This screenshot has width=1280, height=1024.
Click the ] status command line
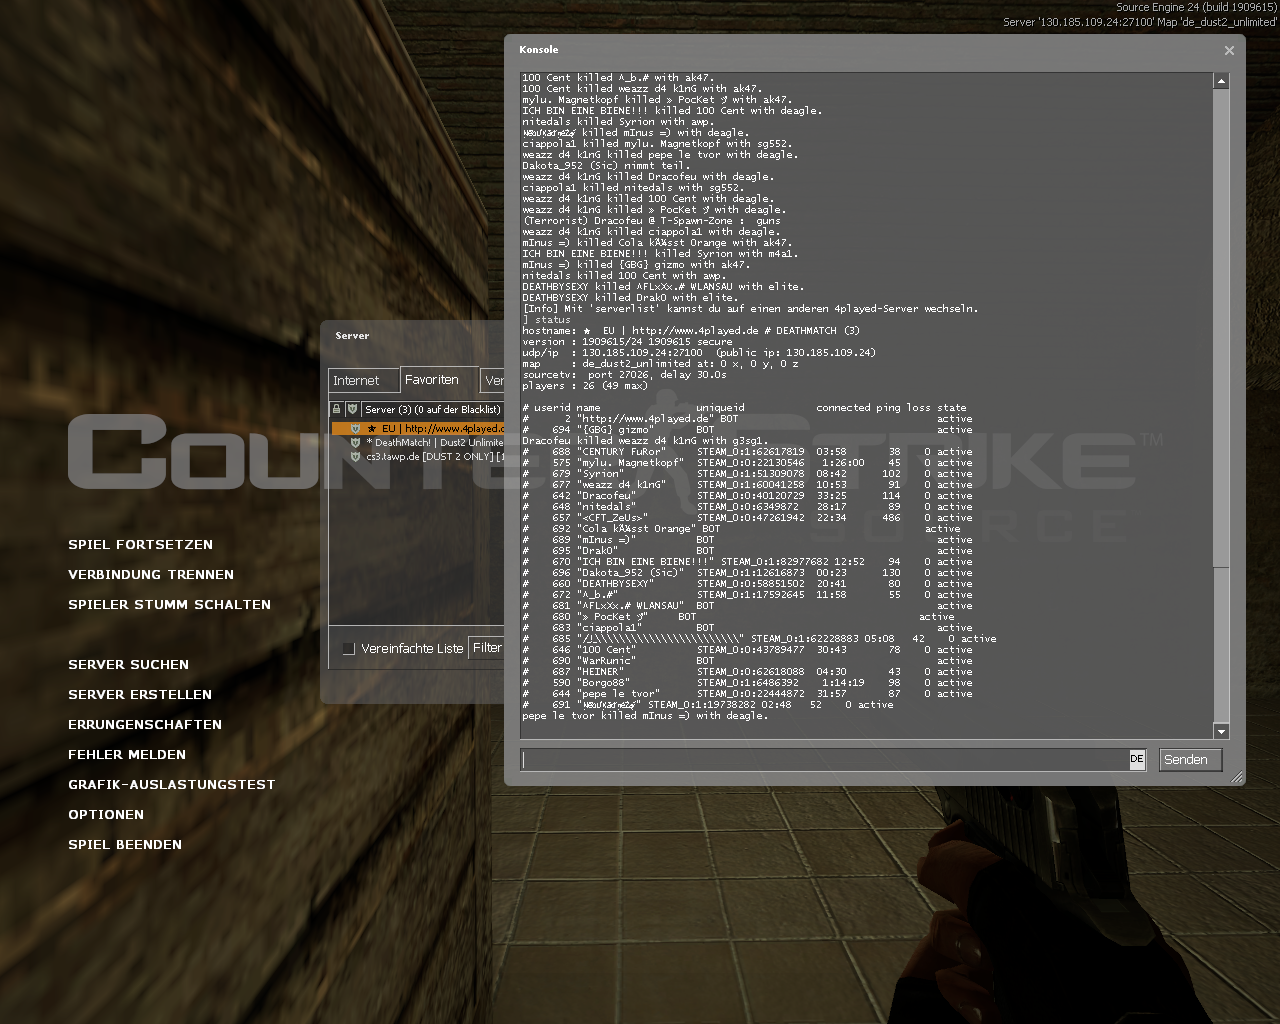click(546, 320)
